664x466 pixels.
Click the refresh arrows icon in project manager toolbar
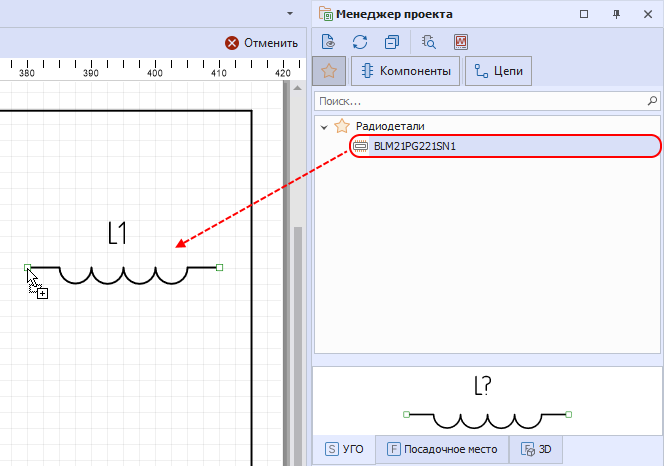pos(360,42)
